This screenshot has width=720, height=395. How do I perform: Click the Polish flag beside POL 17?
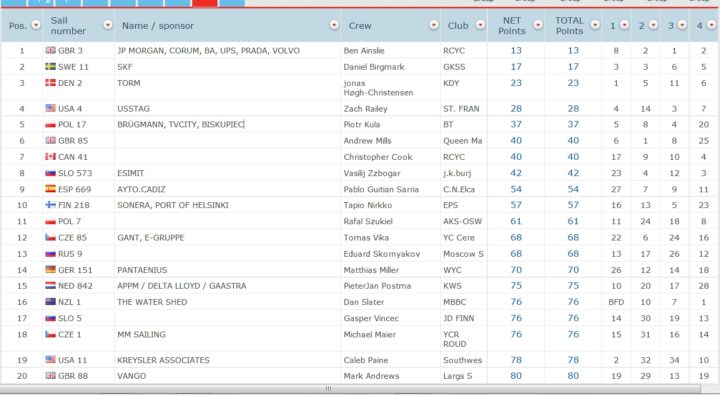[51, 124]
